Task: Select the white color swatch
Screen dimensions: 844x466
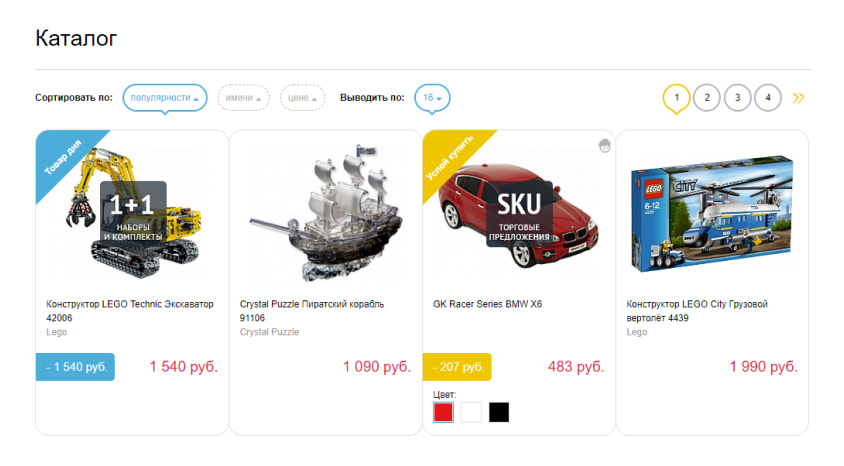Action: coord(471,413)
